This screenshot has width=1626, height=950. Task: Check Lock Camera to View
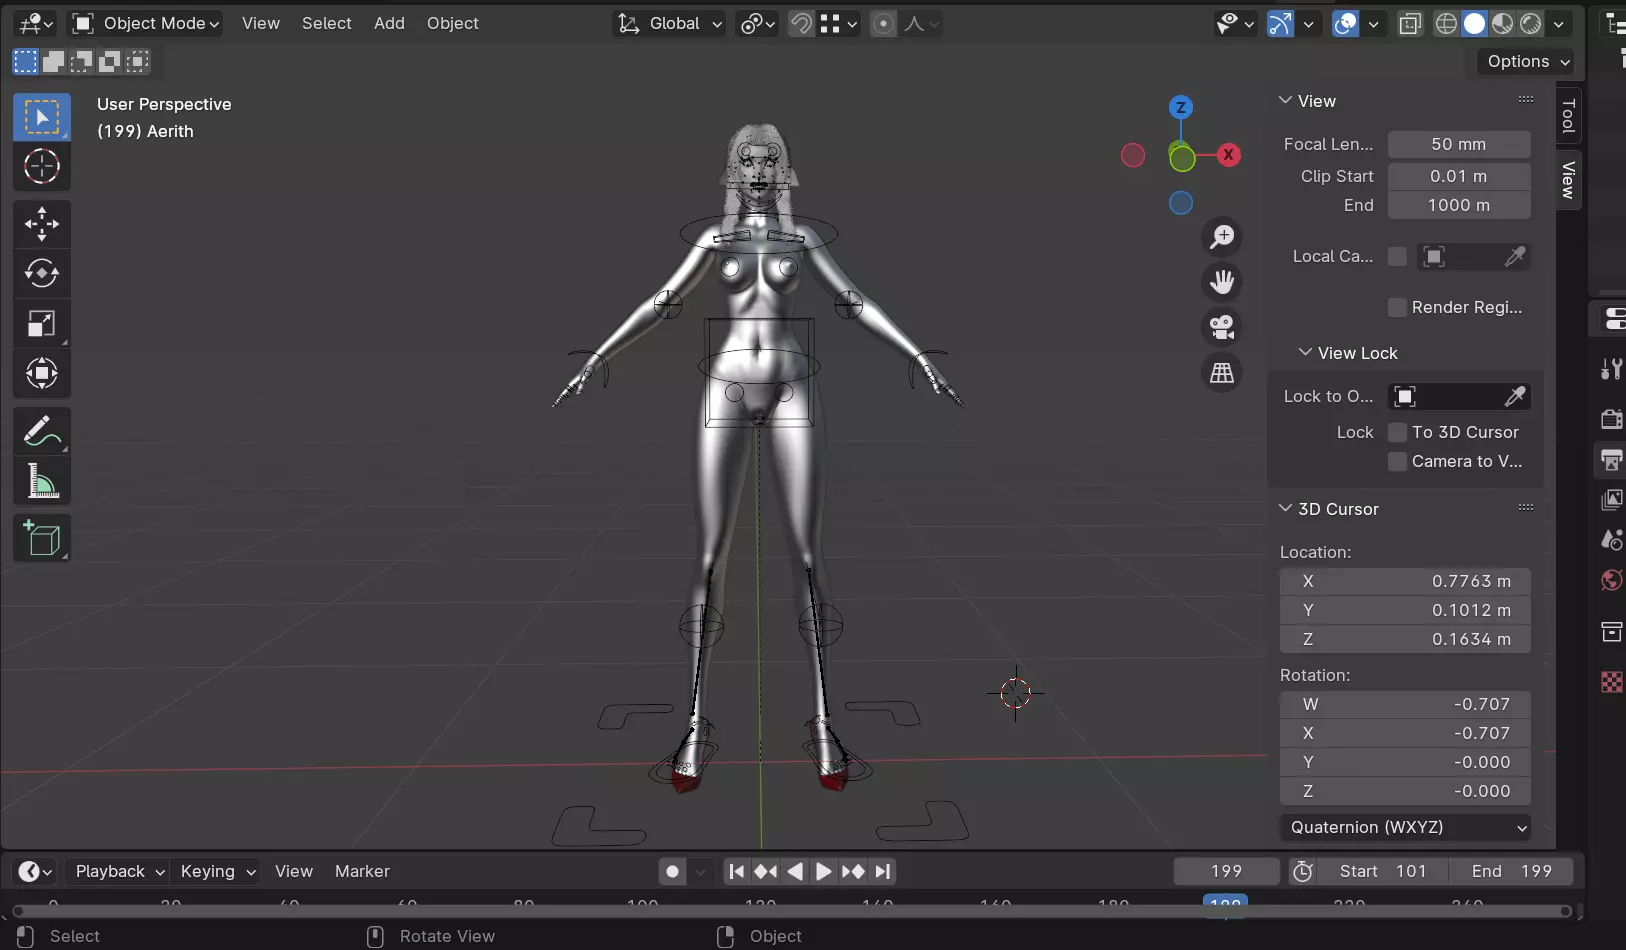point(1397,461)
